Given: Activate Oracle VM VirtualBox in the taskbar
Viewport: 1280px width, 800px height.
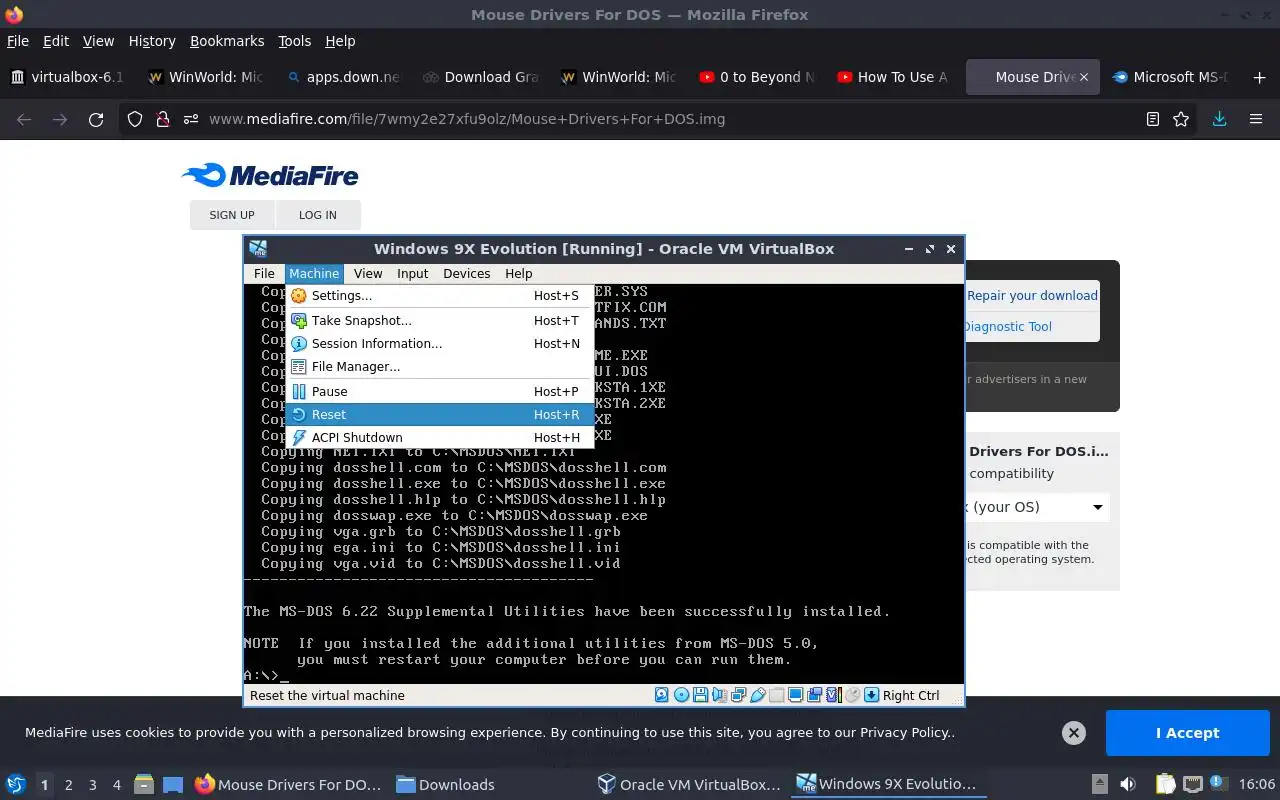Looking at the screenshot, I should (x=689, y=785).
